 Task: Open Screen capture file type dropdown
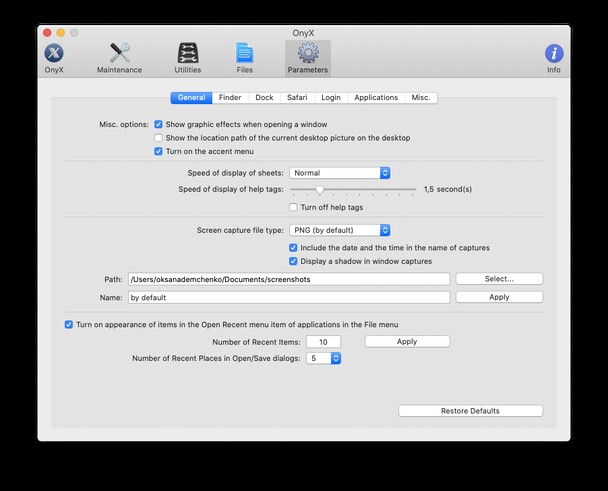point(340,230)
